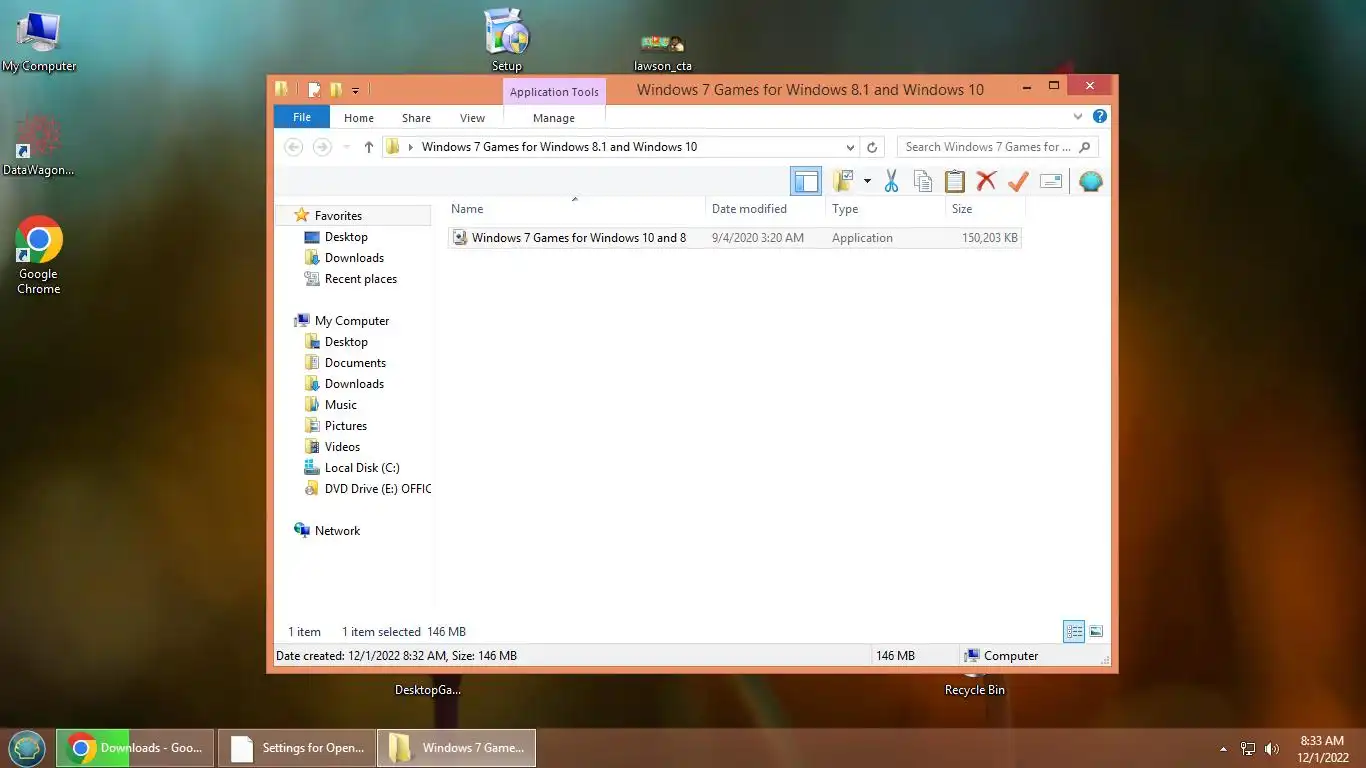Go up one folder level
Viewport: 1366px width, 768px height.
tap(368, 147)
